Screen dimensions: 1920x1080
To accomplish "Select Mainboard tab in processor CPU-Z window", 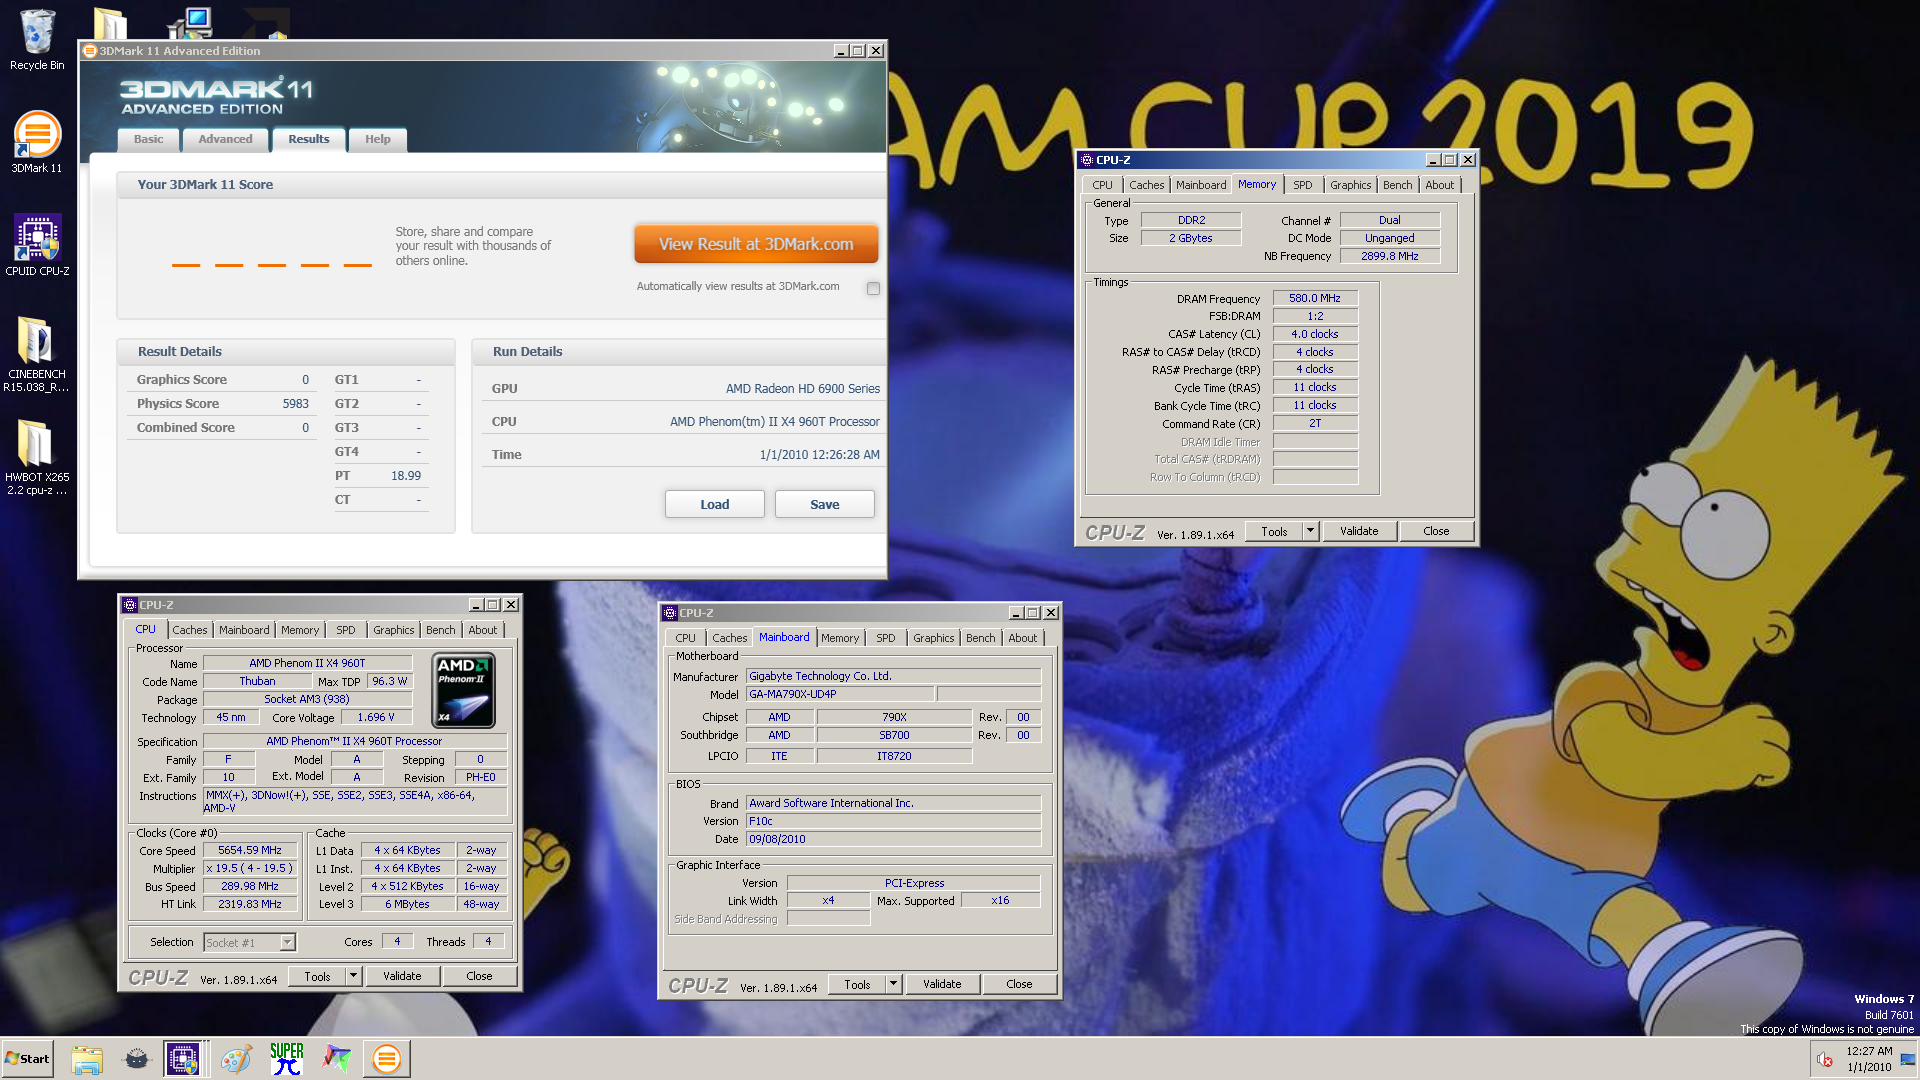I will pyautogui.click(x=245, y=630).
